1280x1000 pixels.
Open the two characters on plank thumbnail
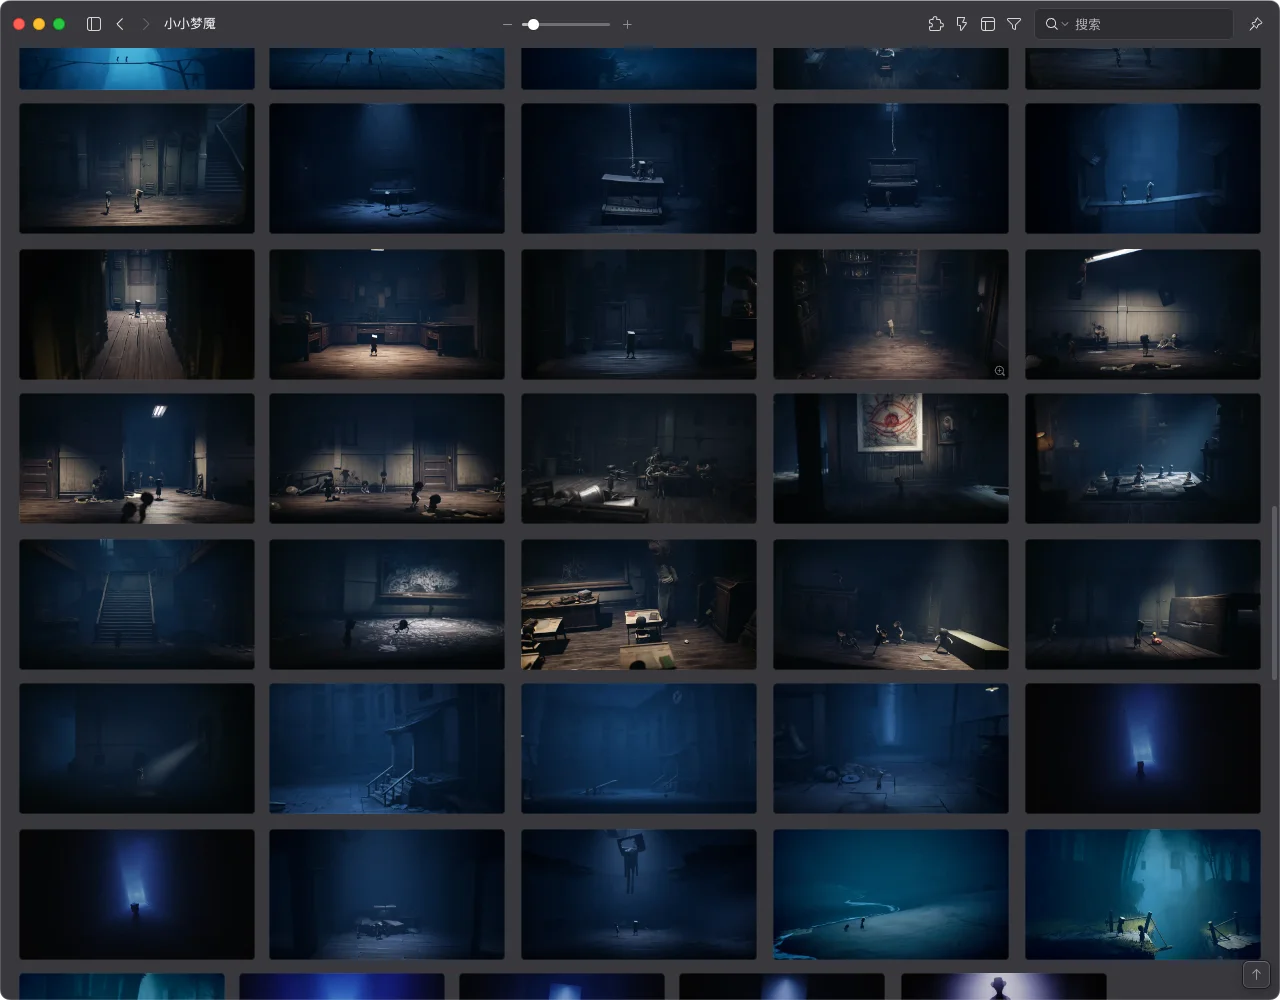tap(1143, 168)
